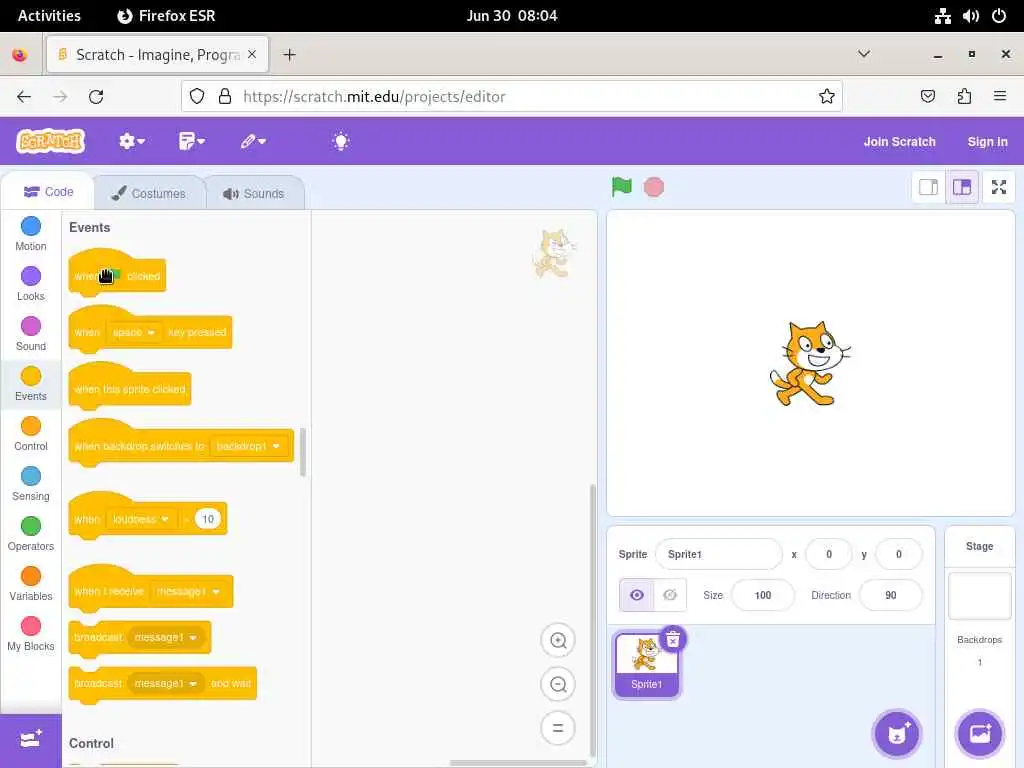Screen dimensions: 1024x768
Task: Click the sprite y position field
Action: click(899, 554)
